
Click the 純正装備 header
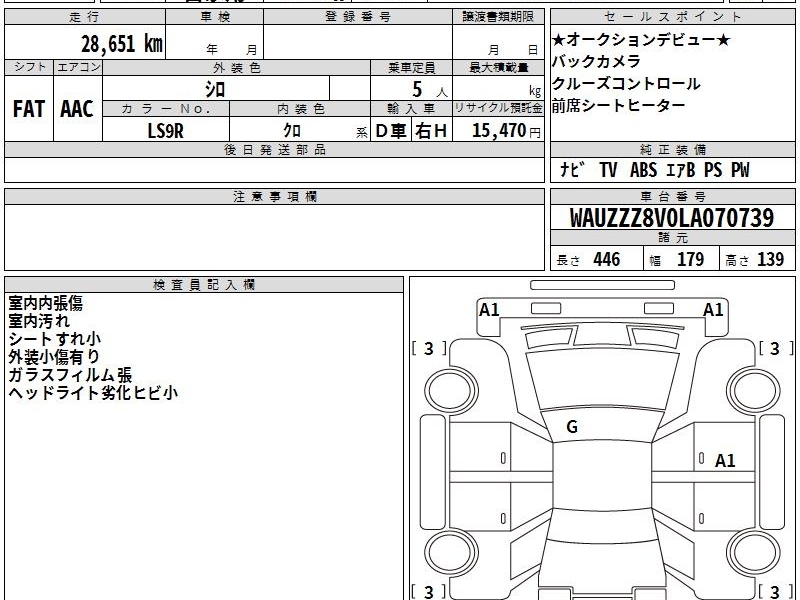click(x=672, y=149)
